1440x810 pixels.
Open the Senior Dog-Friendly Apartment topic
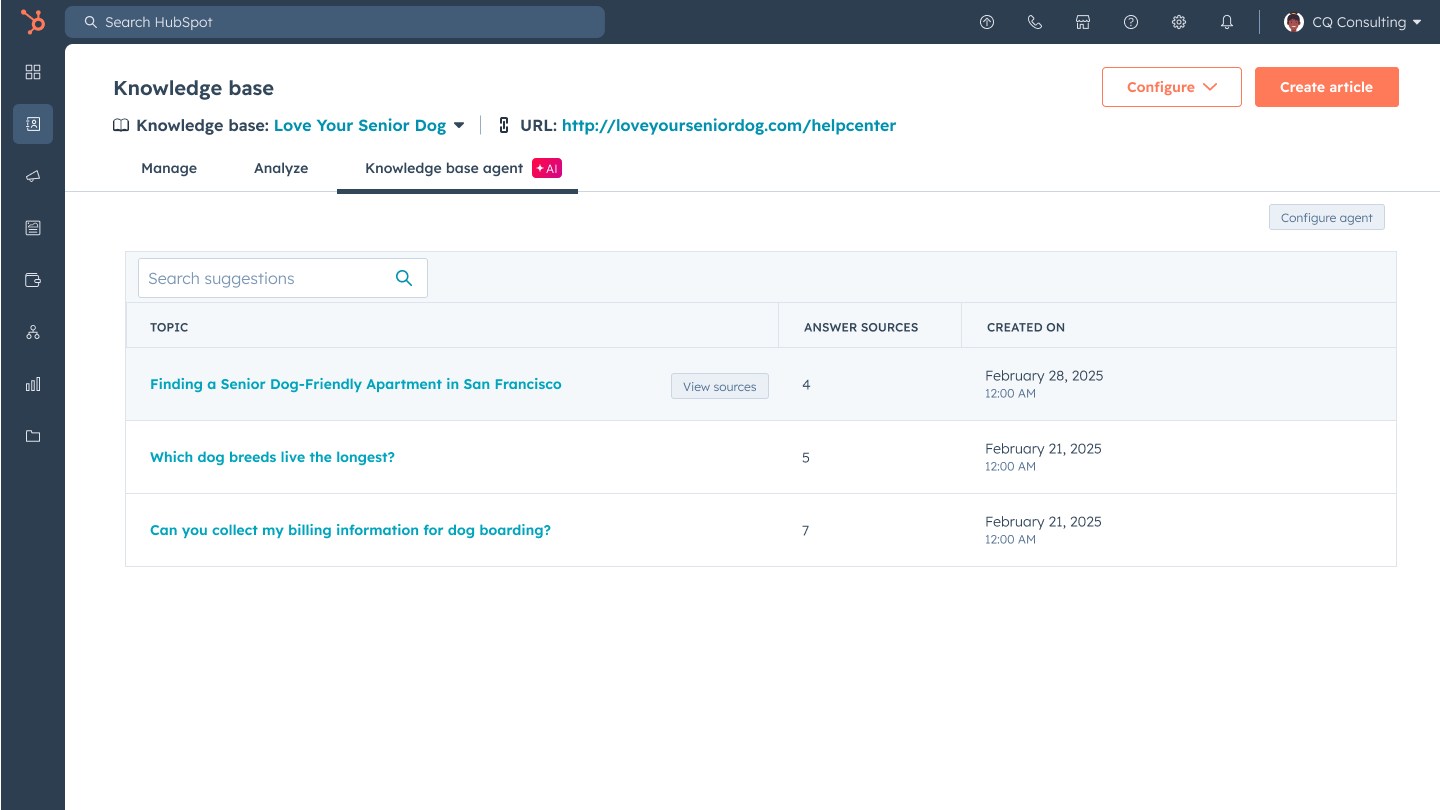point(356,384)
